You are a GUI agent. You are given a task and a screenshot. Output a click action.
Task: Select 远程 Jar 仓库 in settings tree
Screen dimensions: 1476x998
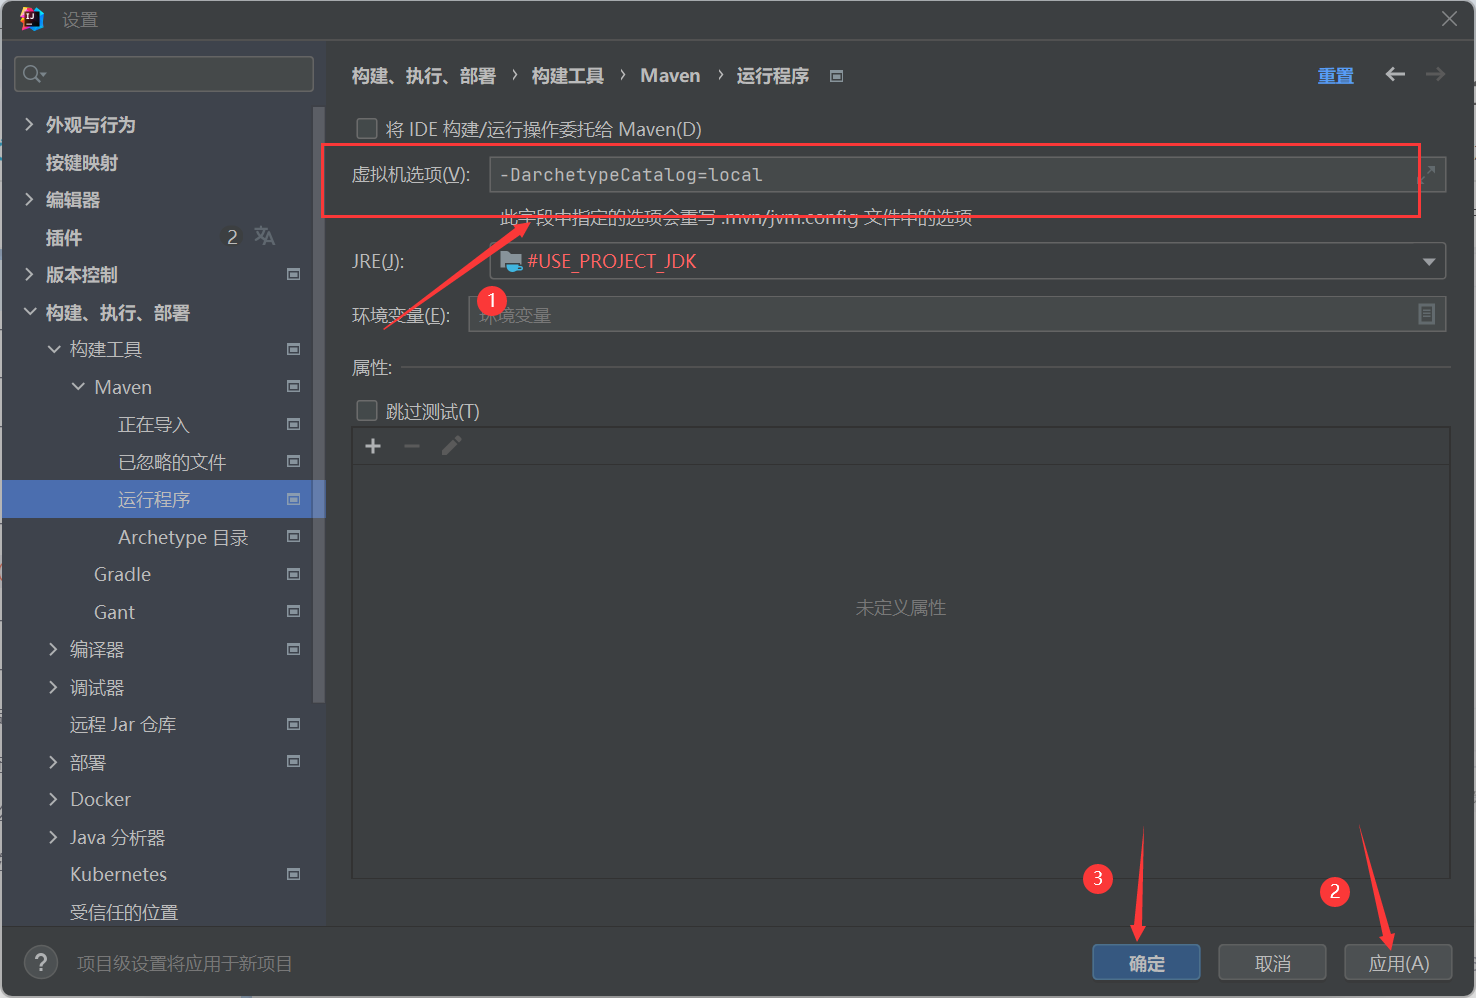click(123, 724)
